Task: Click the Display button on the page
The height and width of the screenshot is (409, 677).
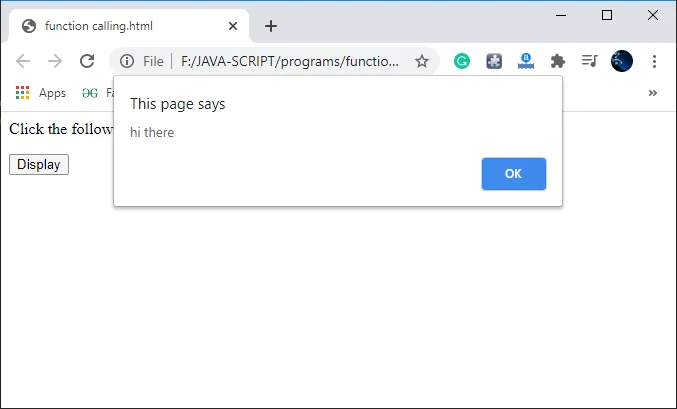Action: click(39, 165)
